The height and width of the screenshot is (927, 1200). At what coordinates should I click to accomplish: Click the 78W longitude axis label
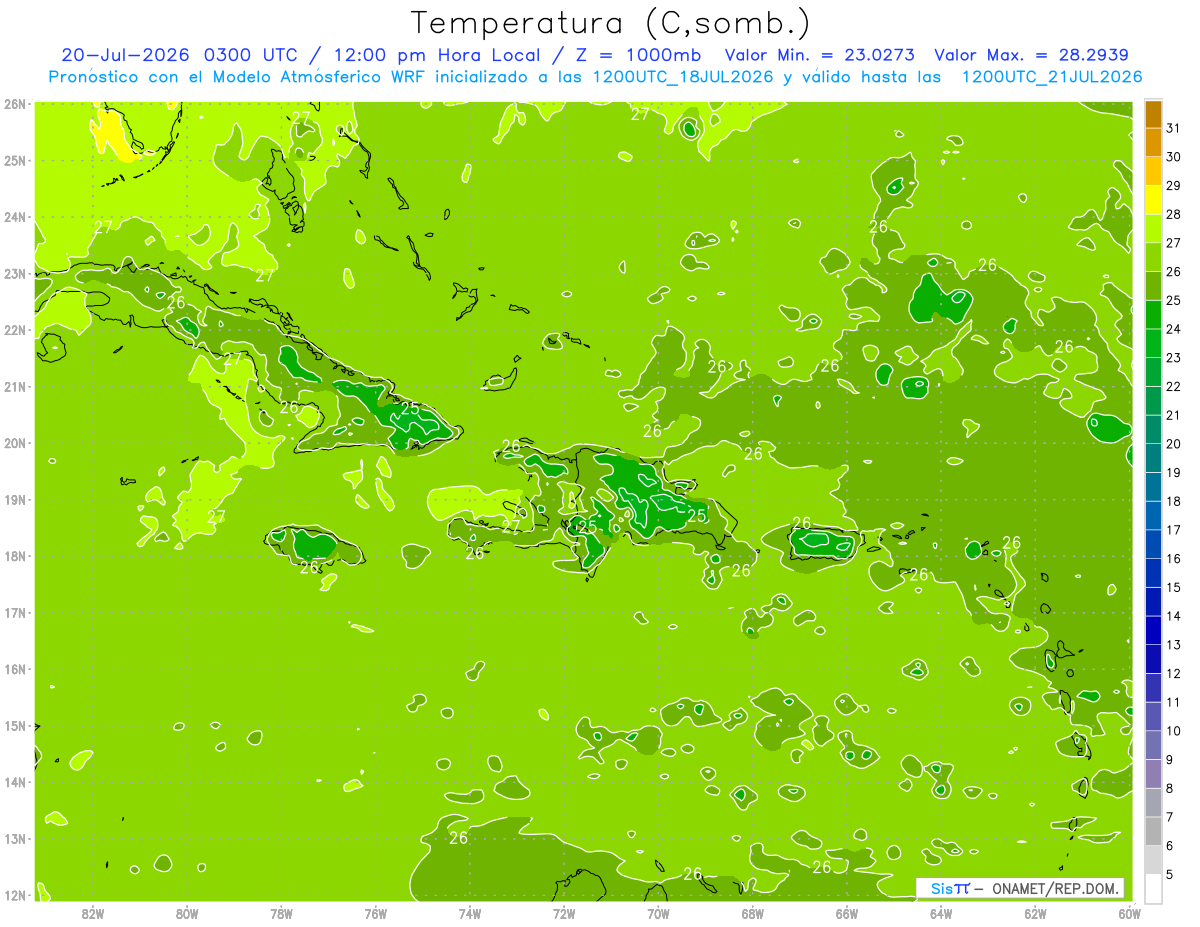click(x=281, y=913)
